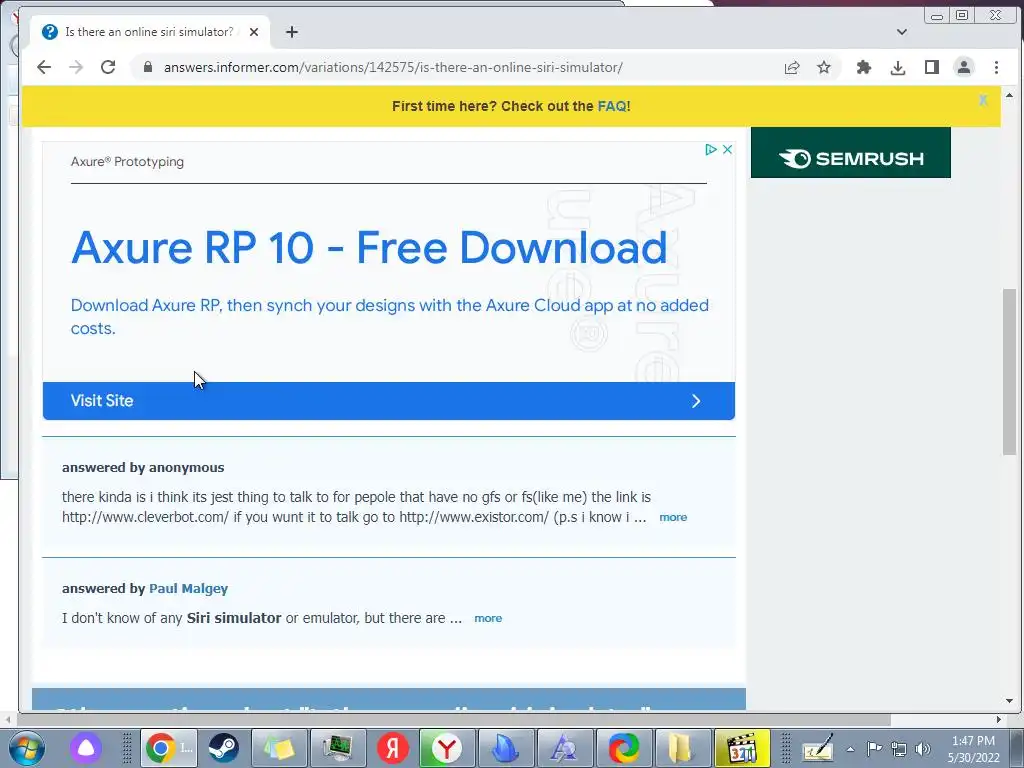Open the FAQ link in yellow banner
The height and width of the screenshot is (768, 1024).
(x=612, y=106)
